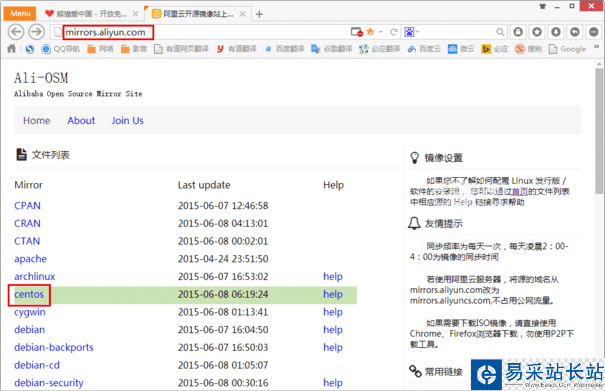The image size is (605, 391).
Task: Click the magnifier search icon in search box
Action: [500, 32]
